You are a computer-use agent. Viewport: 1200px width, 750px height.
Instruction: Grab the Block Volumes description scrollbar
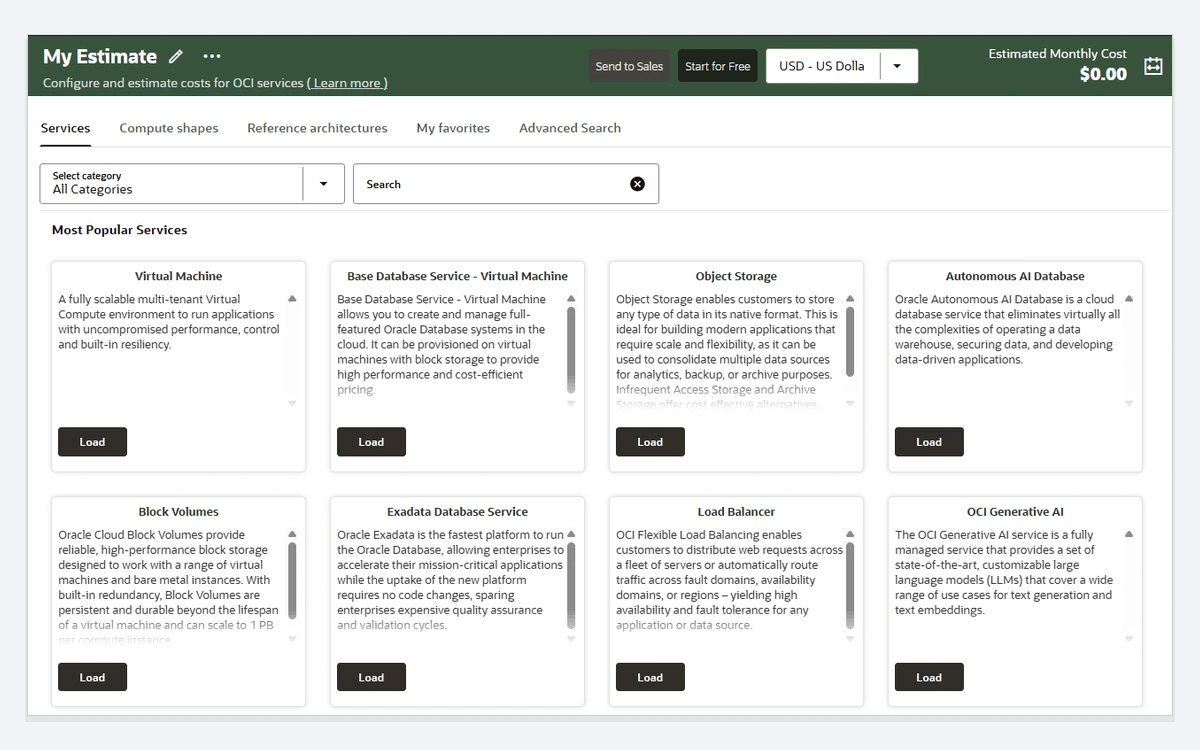pyautogui.click(x=292, y=580)
